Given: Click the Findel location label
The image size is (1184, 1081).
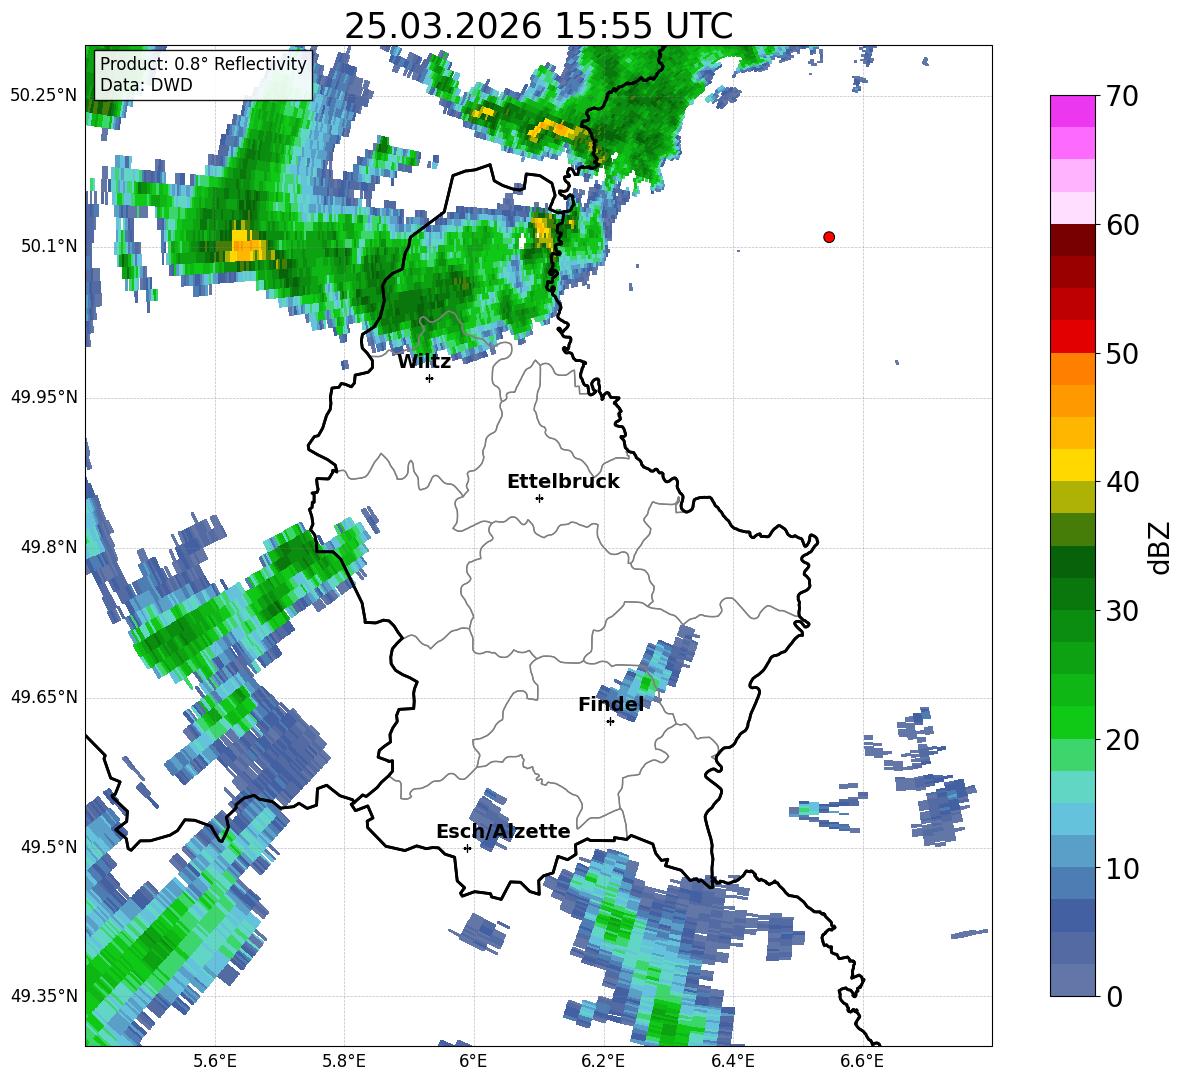Looking at the screenshot, I should (x=611, y=704).
